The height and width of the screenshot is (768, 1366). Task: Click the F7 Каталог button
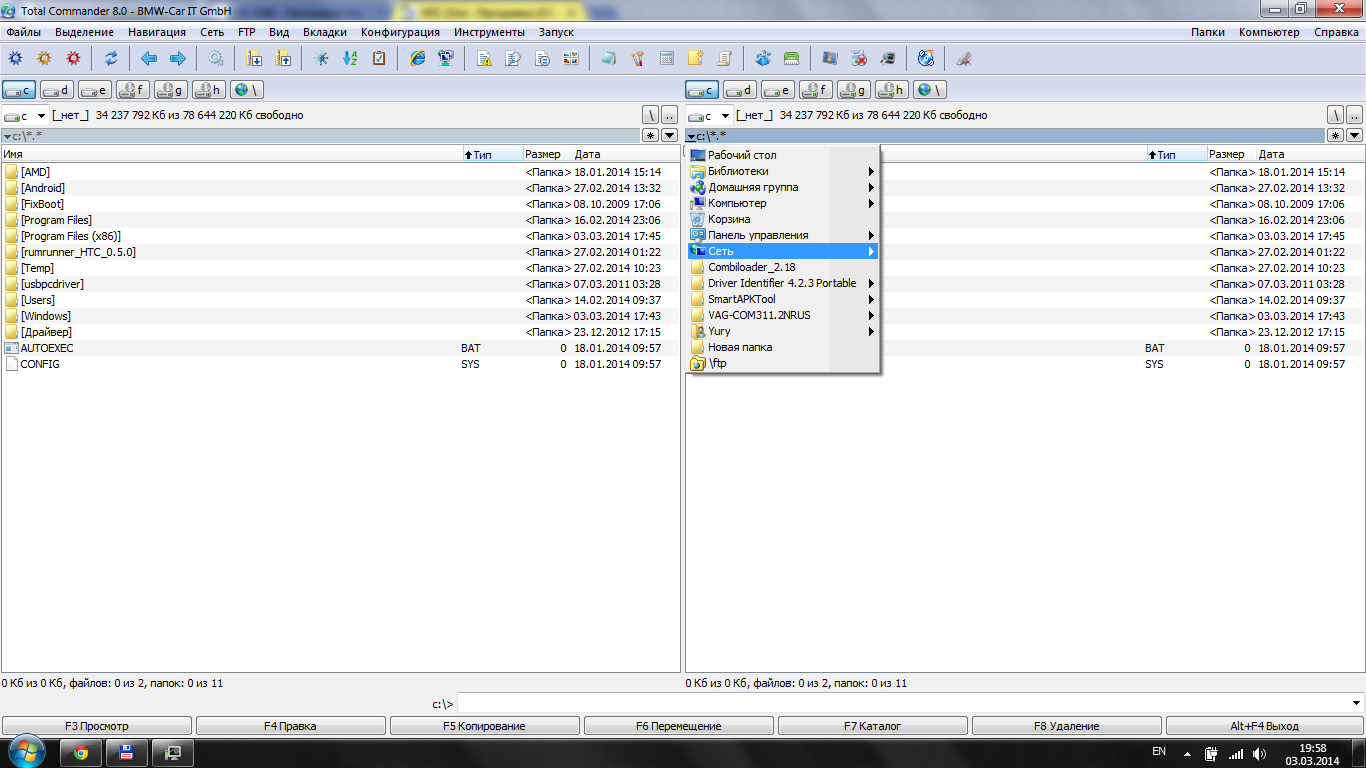(x=873, y=726)
